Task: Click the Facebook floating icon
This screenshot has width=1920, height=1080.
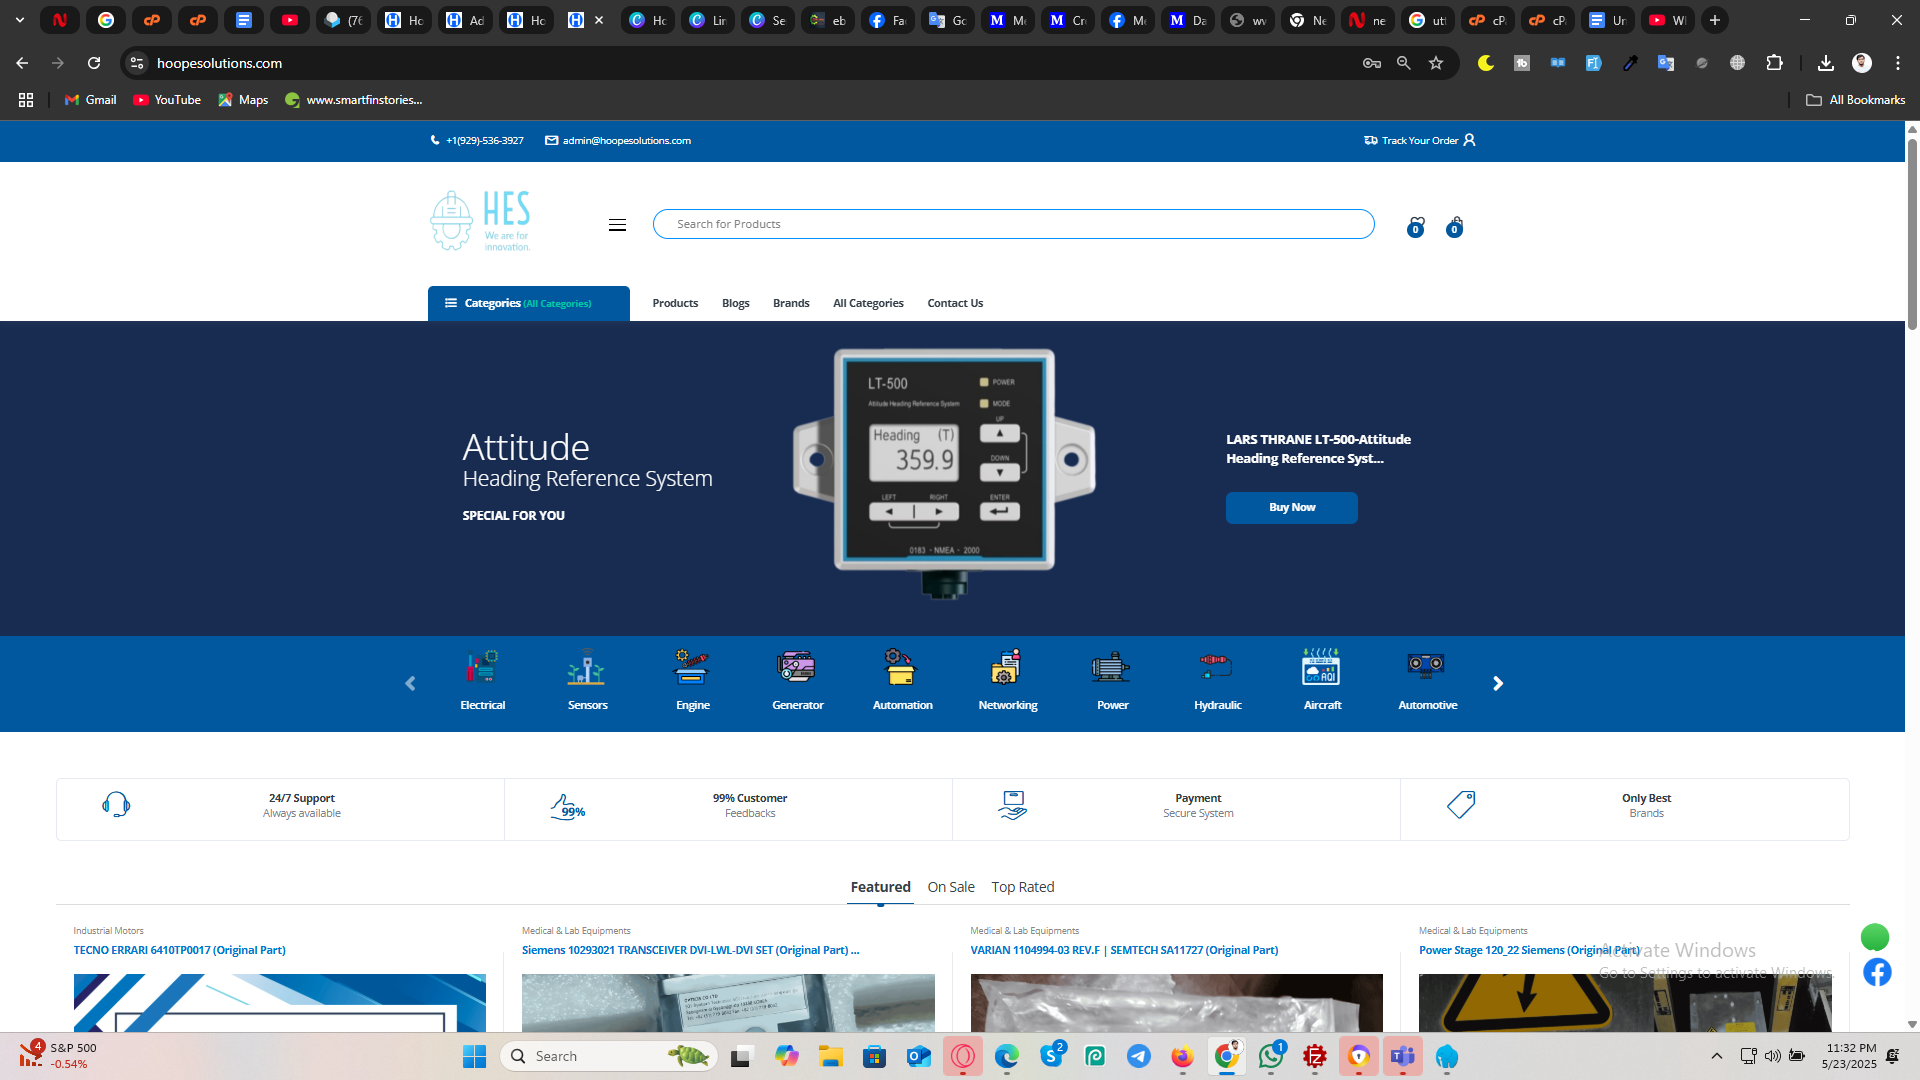Action: 1877,972
